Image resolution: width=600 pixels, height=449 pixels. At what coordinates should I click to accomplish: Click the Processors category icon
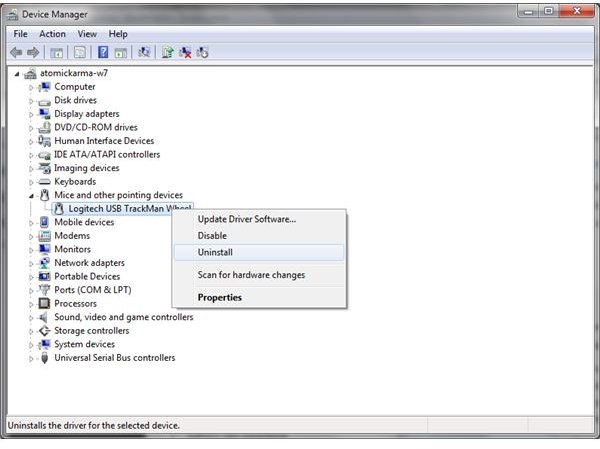(x=44, y=304)
